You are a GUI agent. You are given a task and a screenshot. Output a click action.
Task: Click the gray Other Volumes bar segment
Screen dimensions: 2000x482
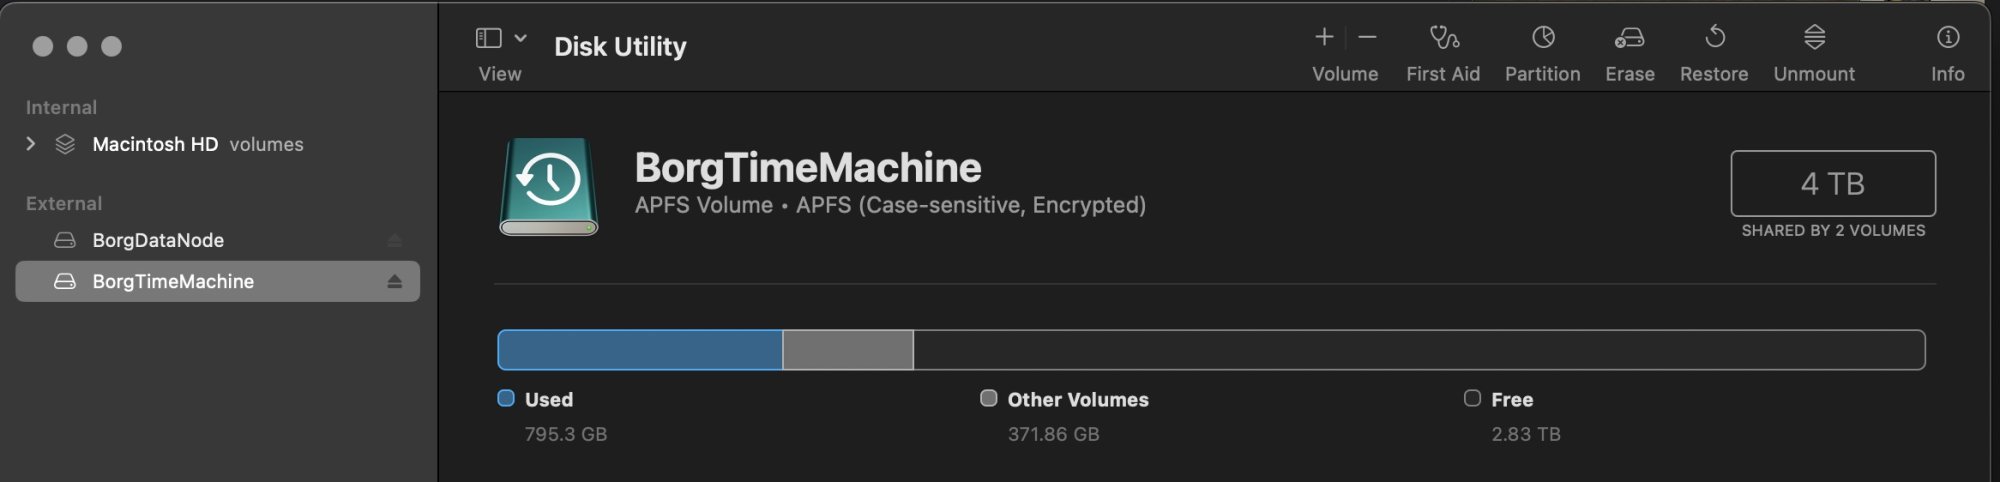click(x=848, y=350)
